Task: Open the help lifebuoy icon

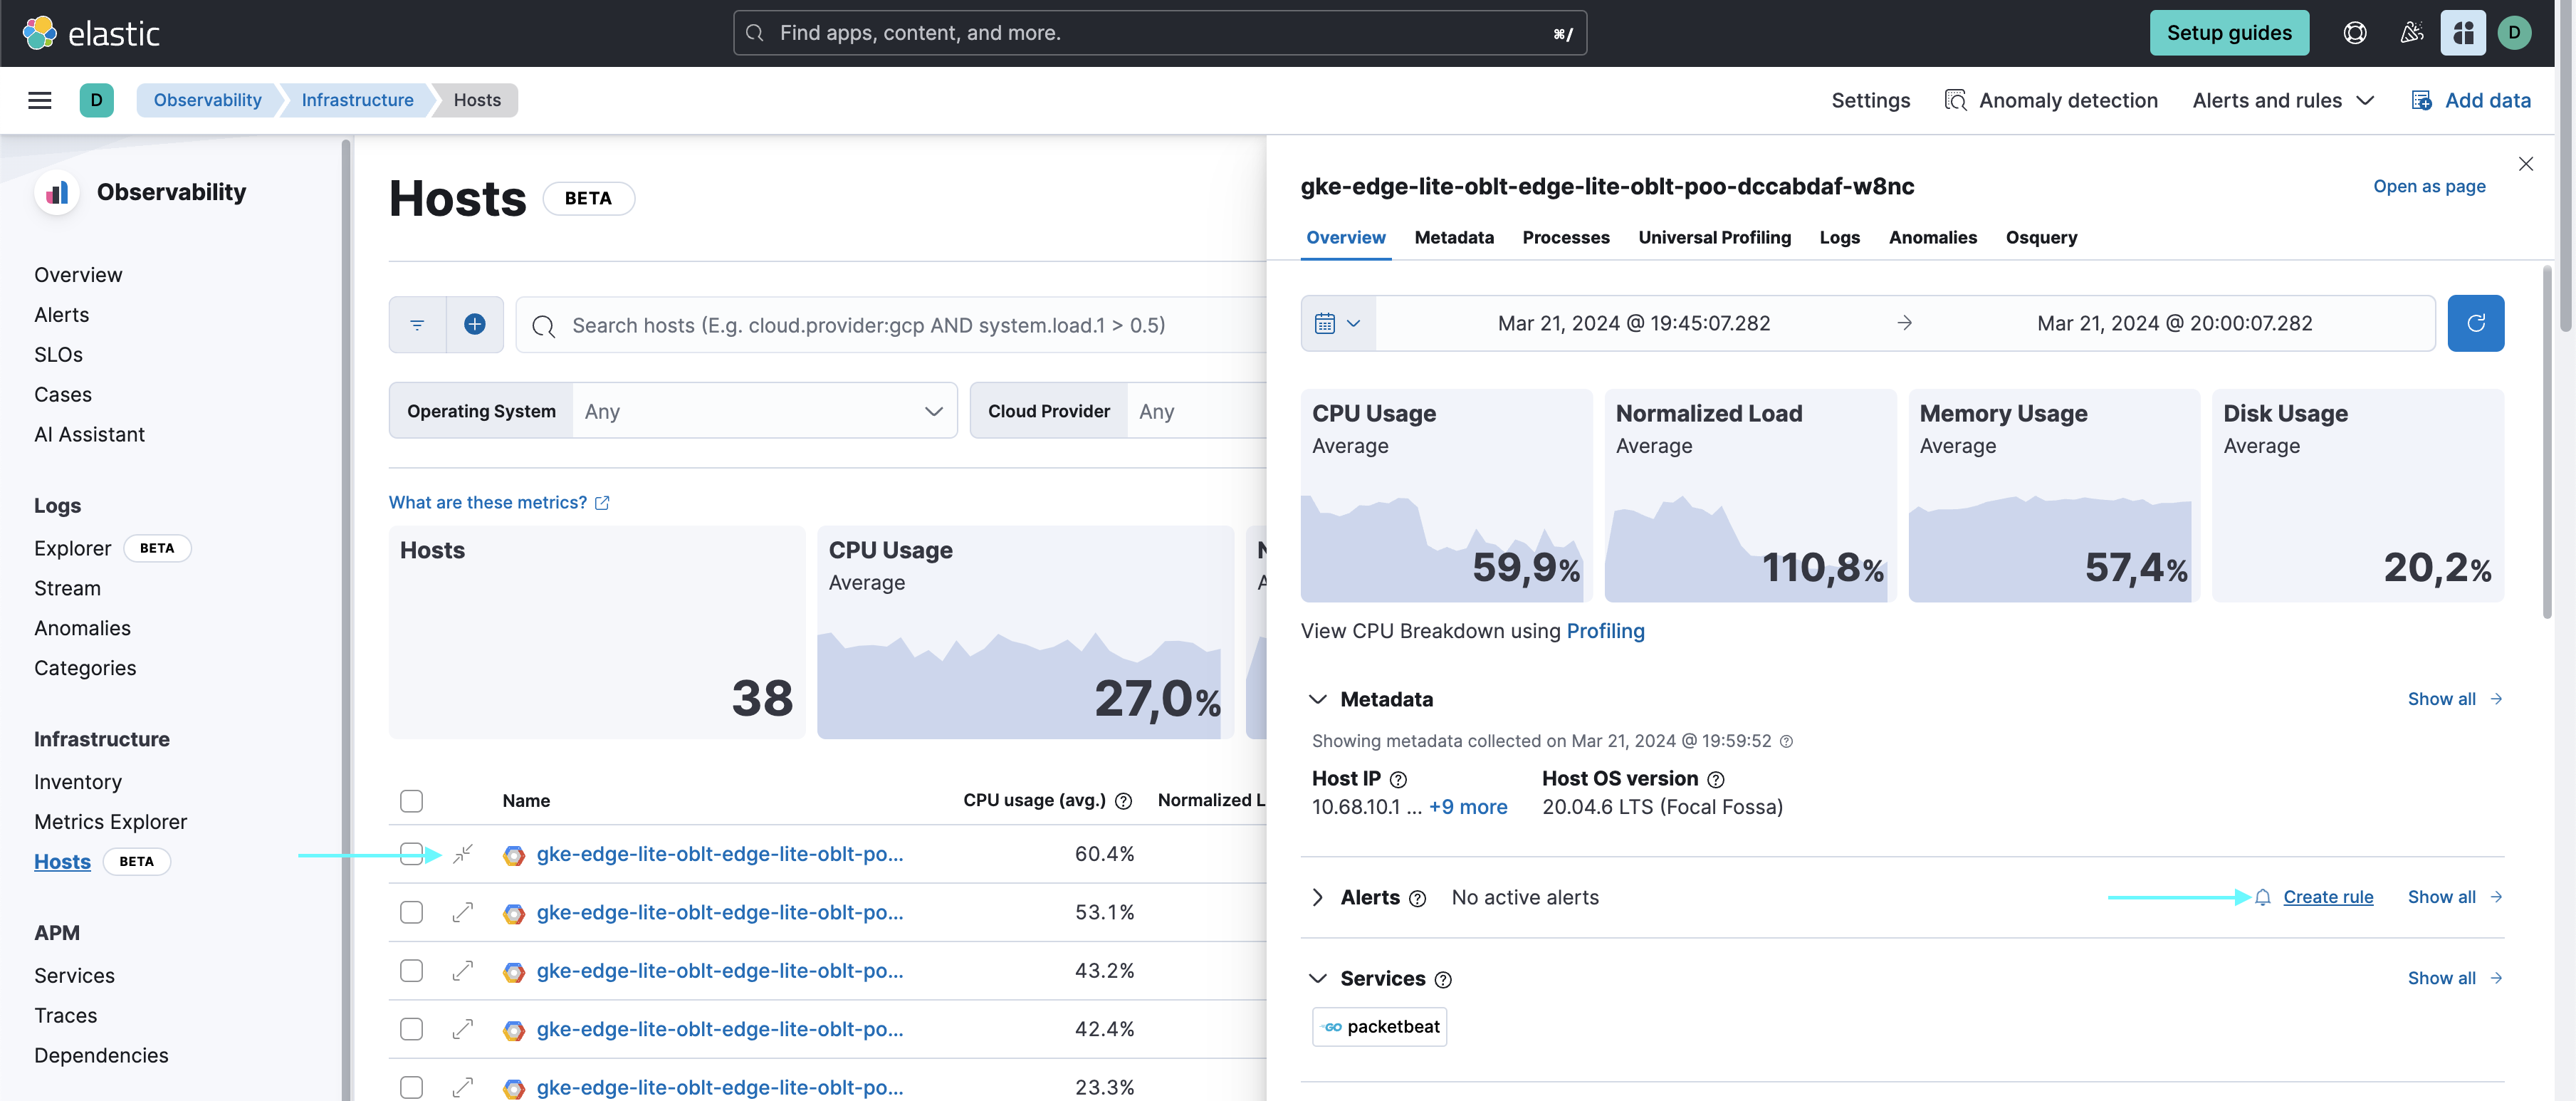Action: tap(2354, 33)
